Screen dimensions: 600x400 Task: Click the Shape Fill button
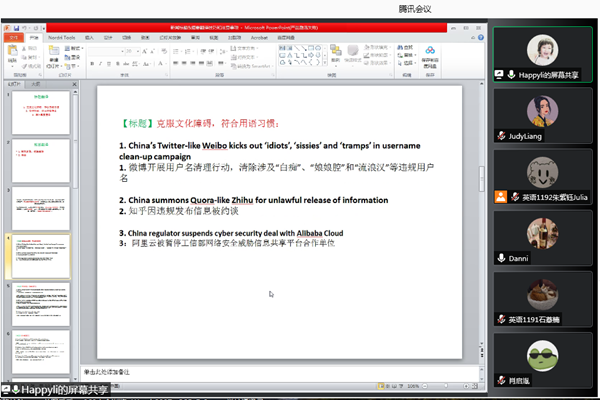(x=377, y=47)
